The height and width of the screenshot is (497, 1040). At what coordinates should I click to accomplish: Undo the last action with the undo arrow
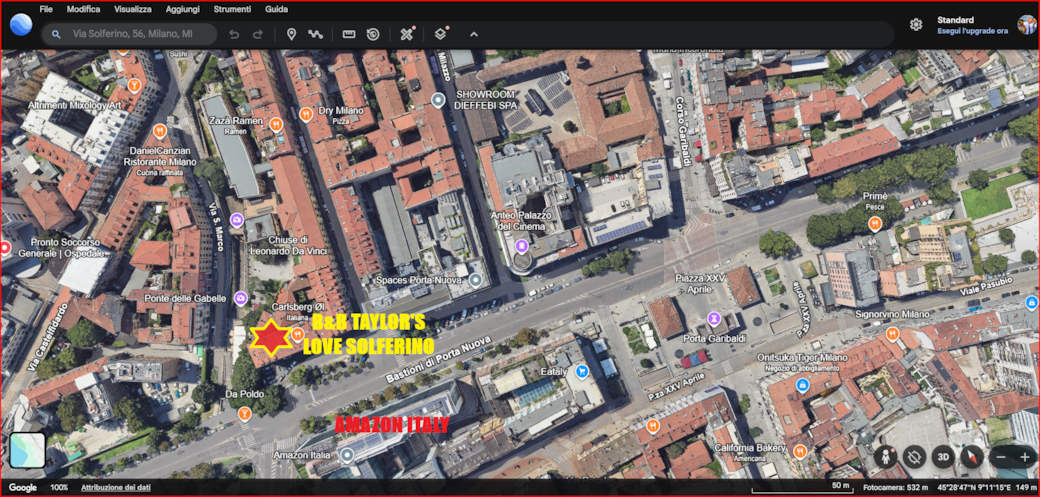[234, 35]
